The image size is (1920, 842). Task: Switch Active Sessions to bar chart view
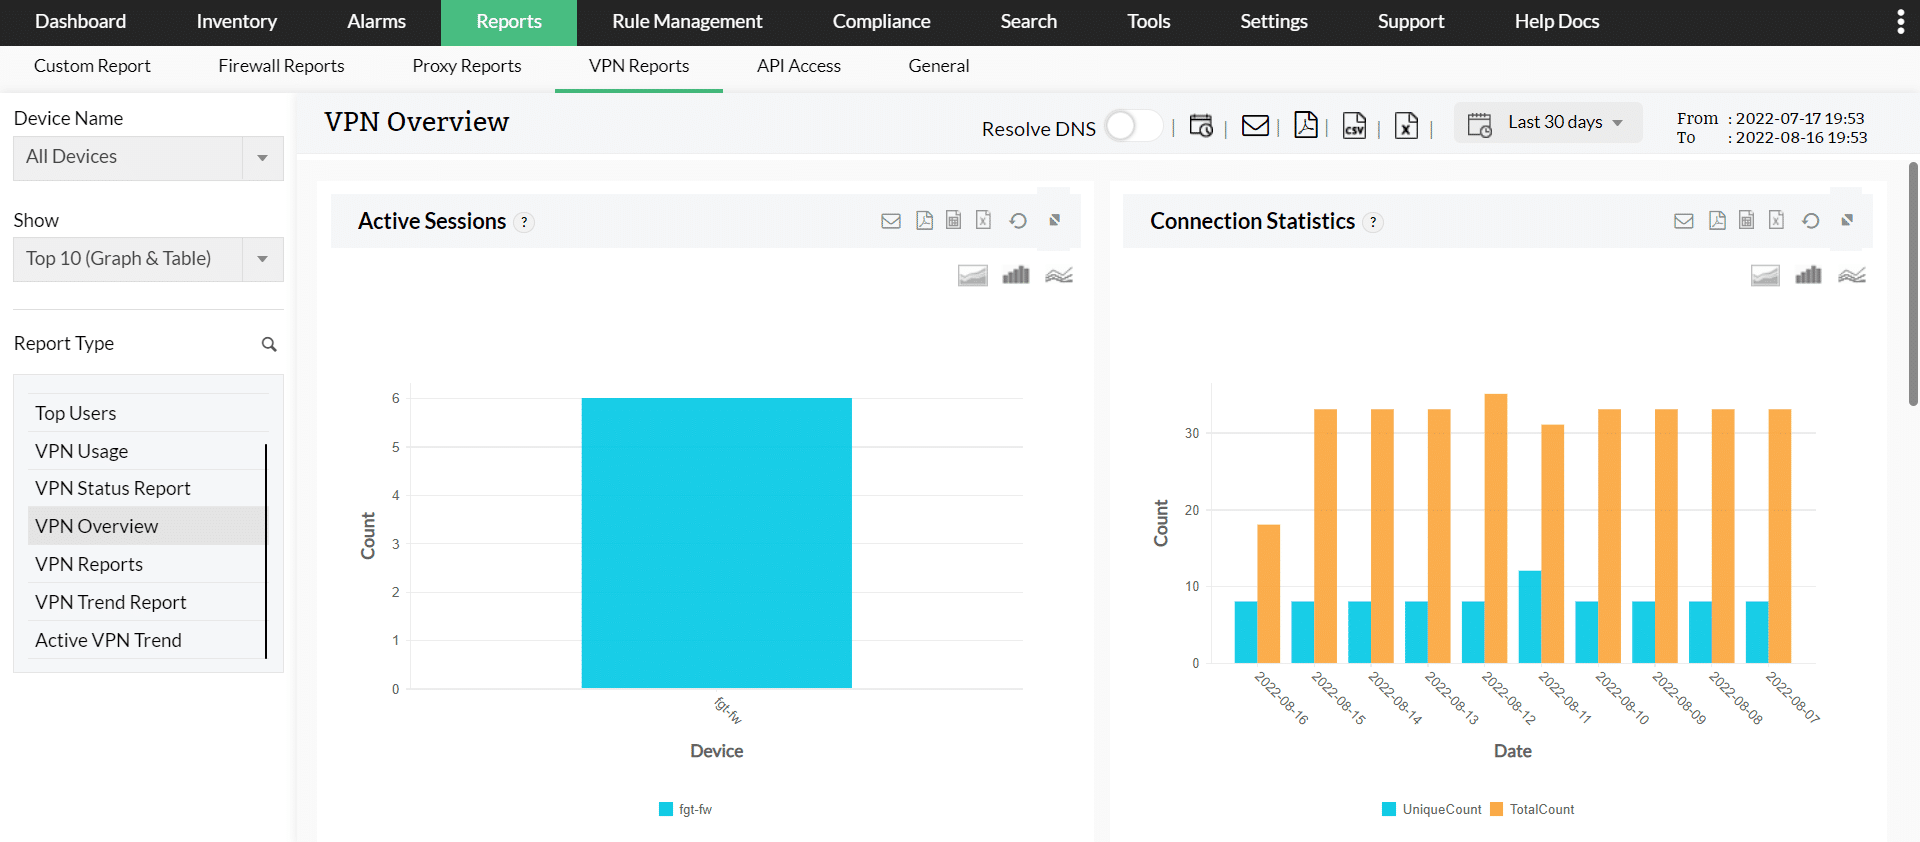coord(1016,275)
